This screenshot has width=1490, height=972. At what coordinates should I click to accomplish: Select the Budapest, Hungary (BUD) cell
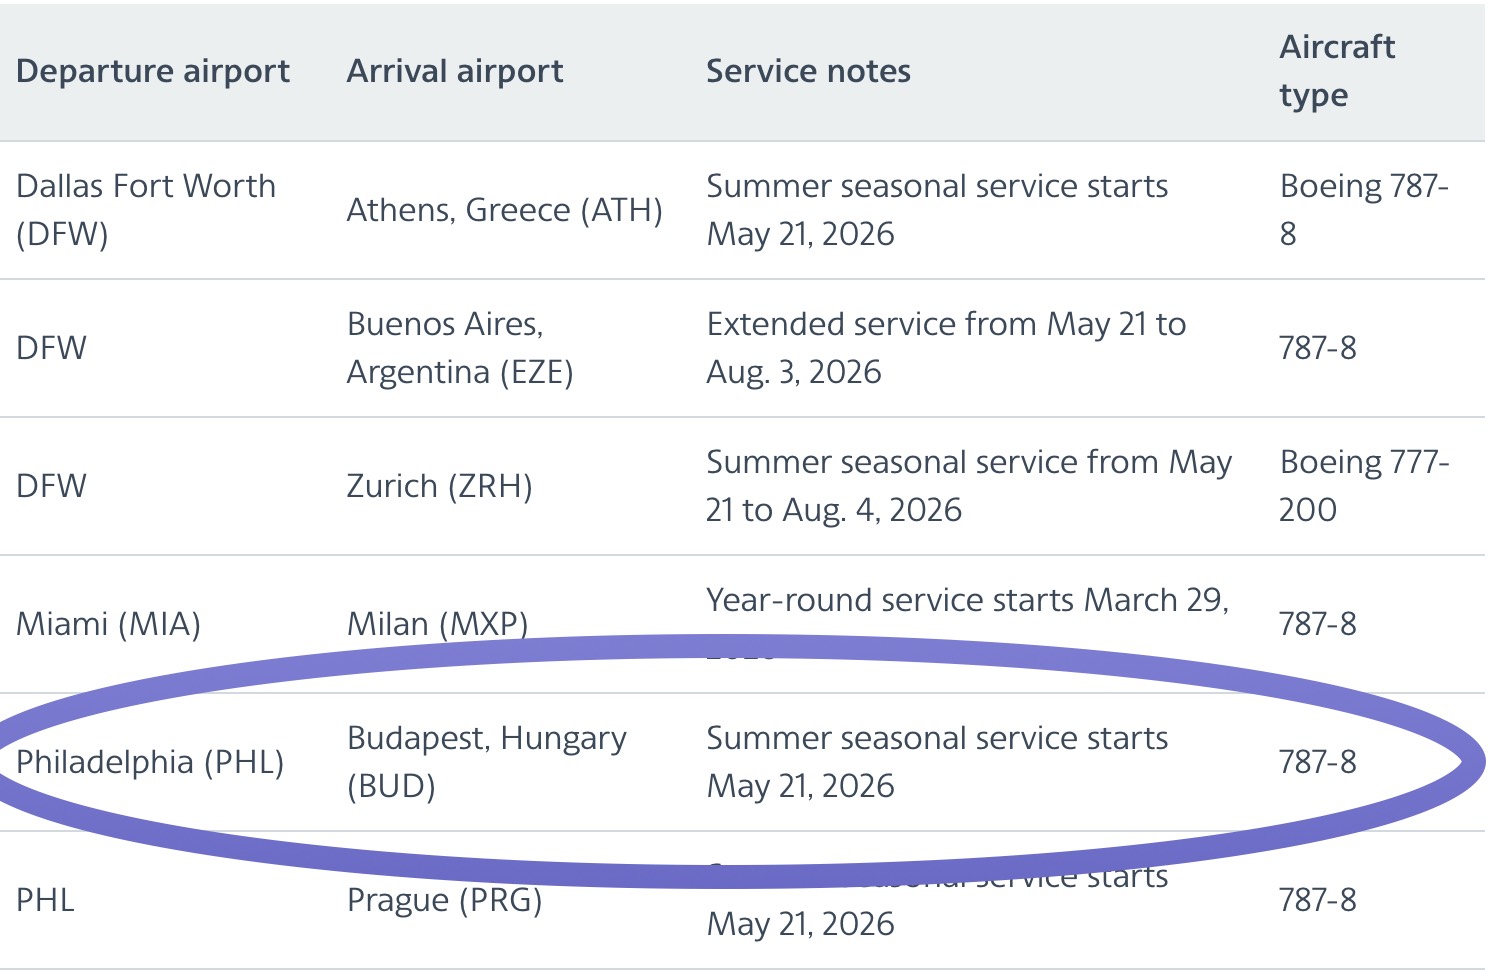[x=486, y=762]
